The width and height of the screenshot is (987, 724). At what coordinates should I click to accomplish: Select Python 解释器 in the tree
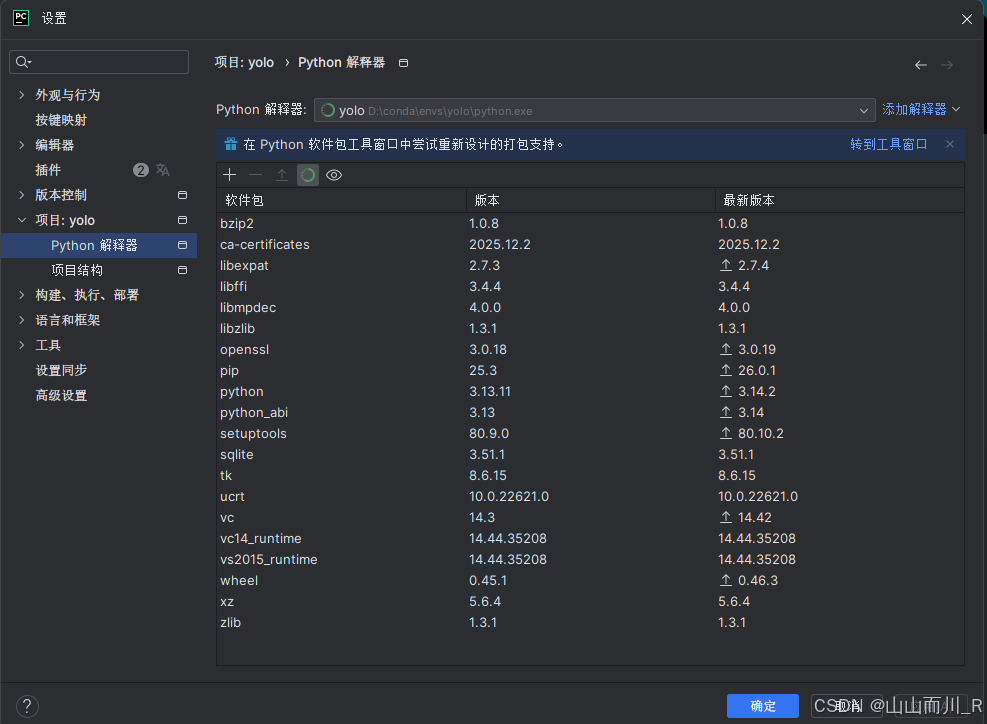(99, 245)
